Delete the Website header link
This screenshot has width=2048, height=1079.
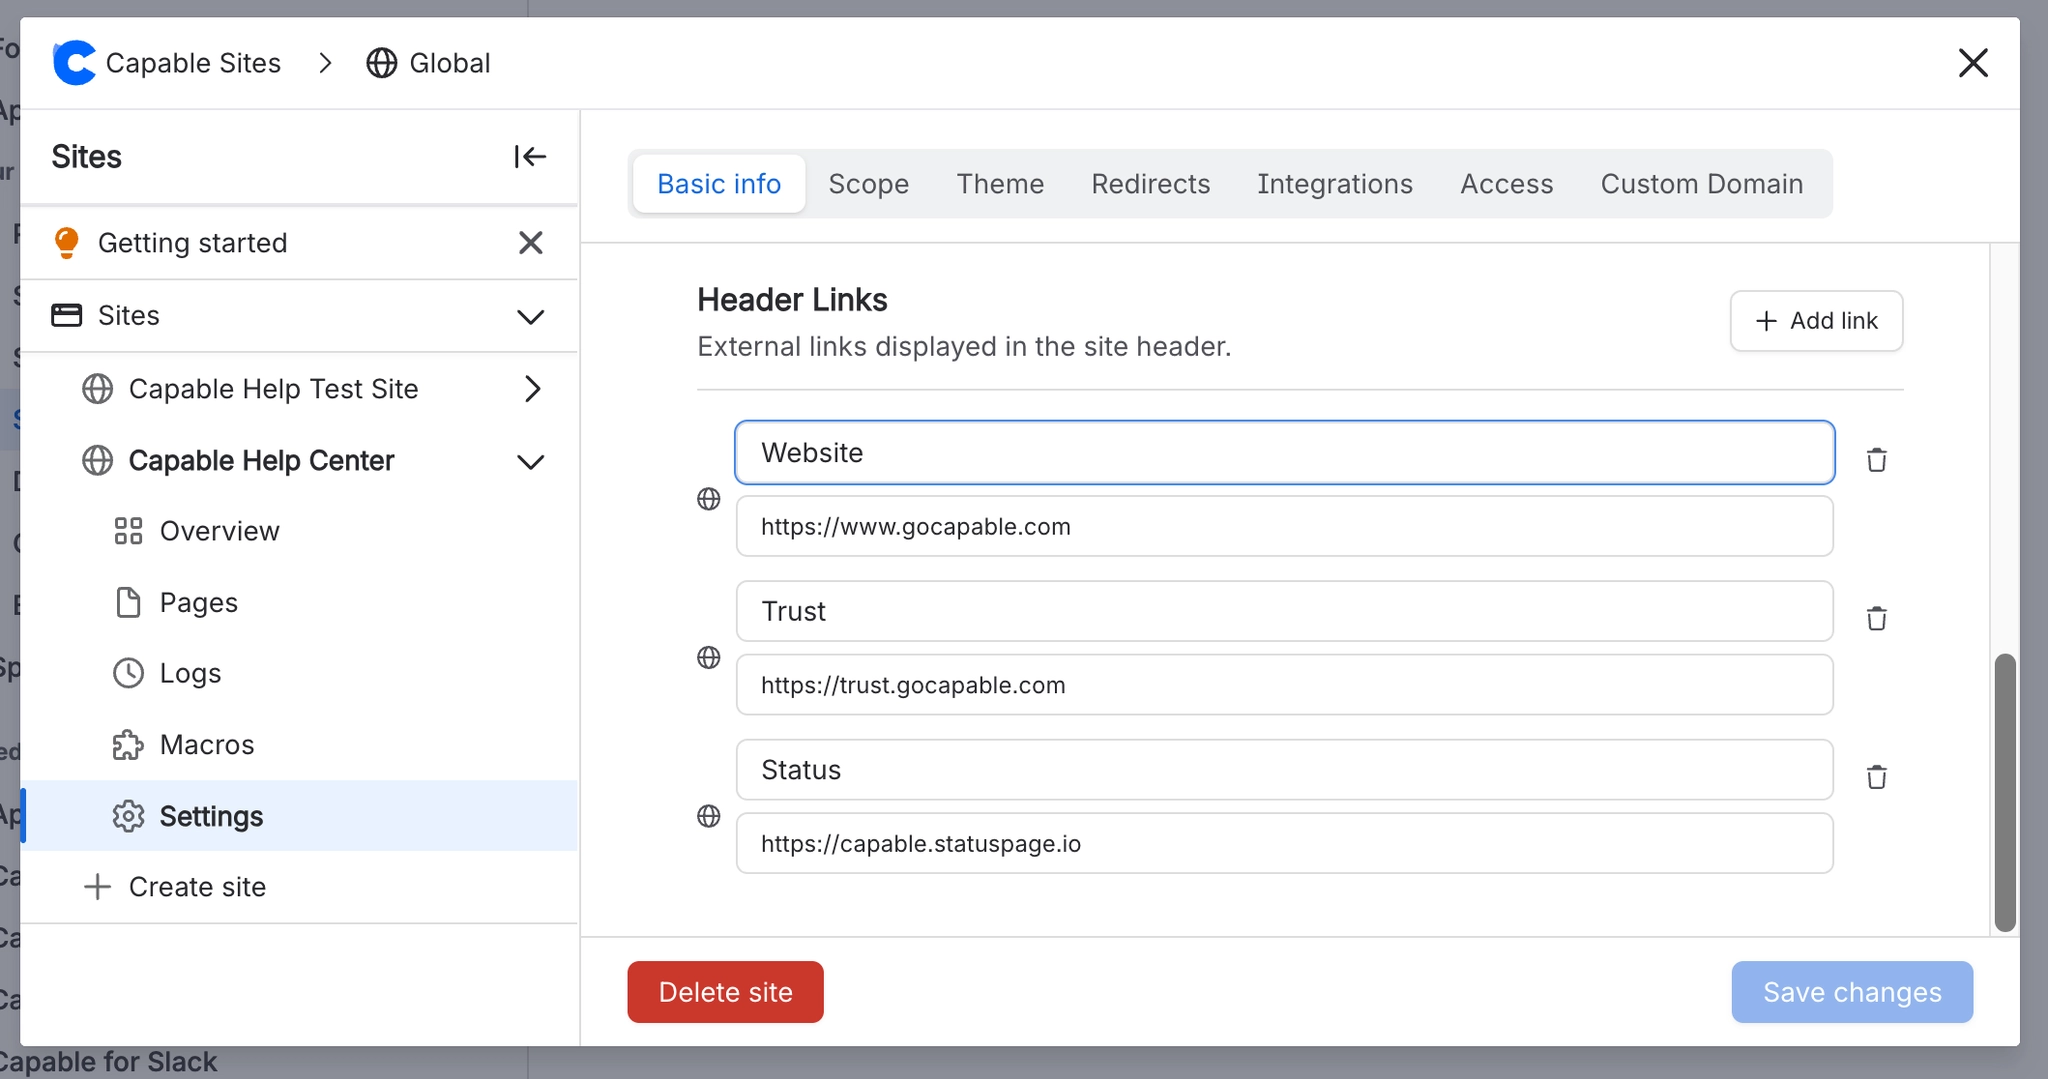(1877, 460)
